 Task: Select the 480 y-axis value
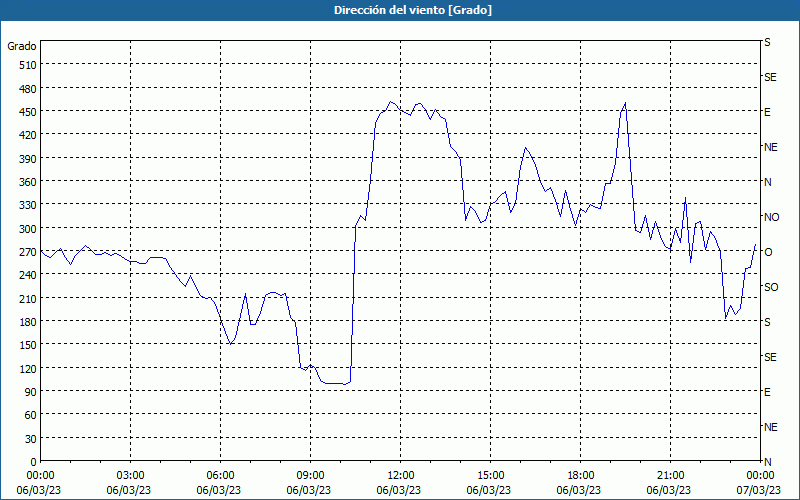pyautogui.click(x=28, y=89)
